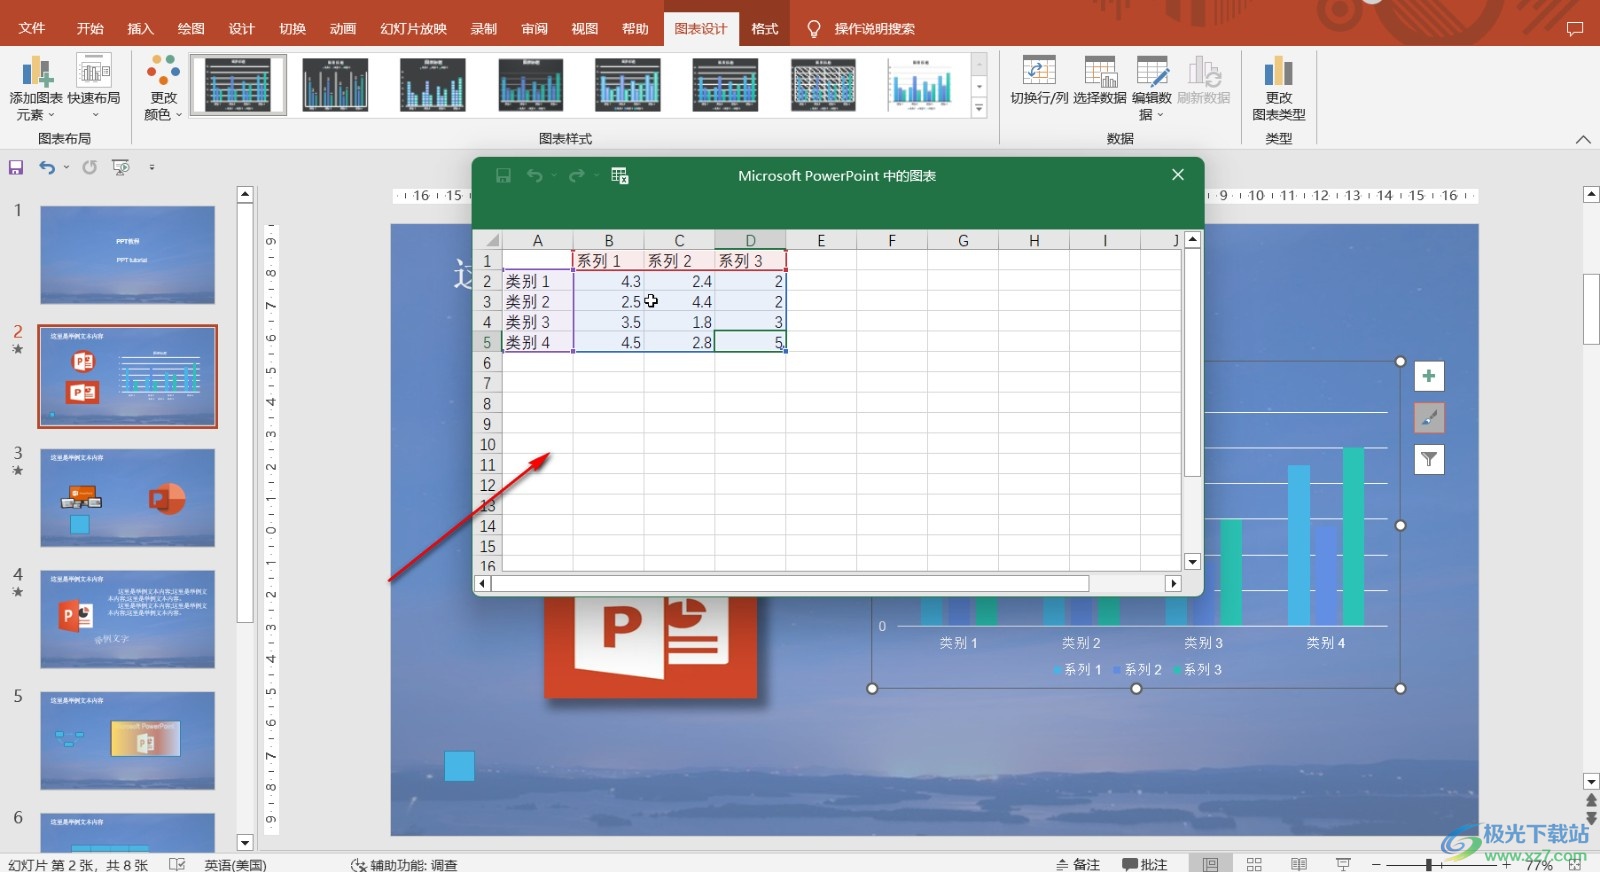The height and width of the screenshot is (872, 1600).
Task: Undo the last action in PowerPoint
Action: (x=46, y=167)
